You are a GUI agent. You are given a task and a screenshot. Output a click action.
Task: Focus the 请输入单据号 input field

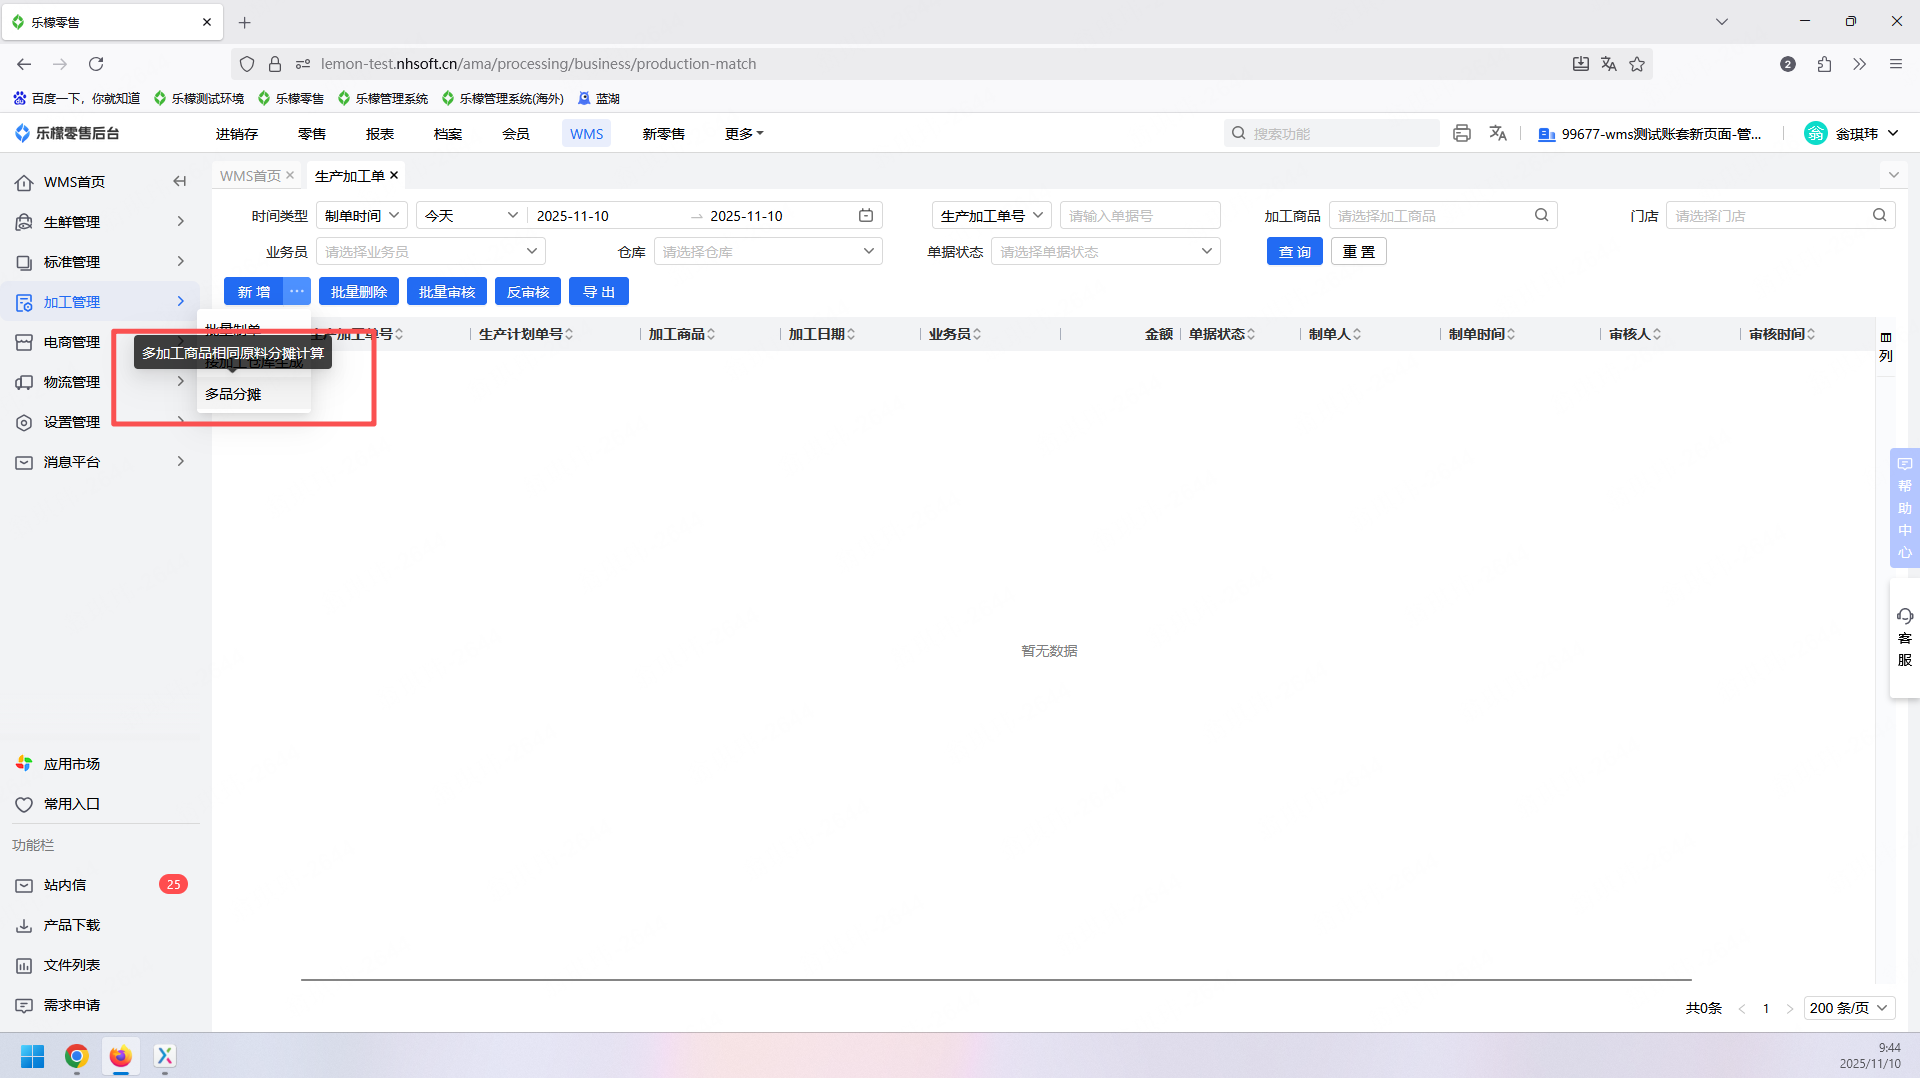[x=1140, y=215]
